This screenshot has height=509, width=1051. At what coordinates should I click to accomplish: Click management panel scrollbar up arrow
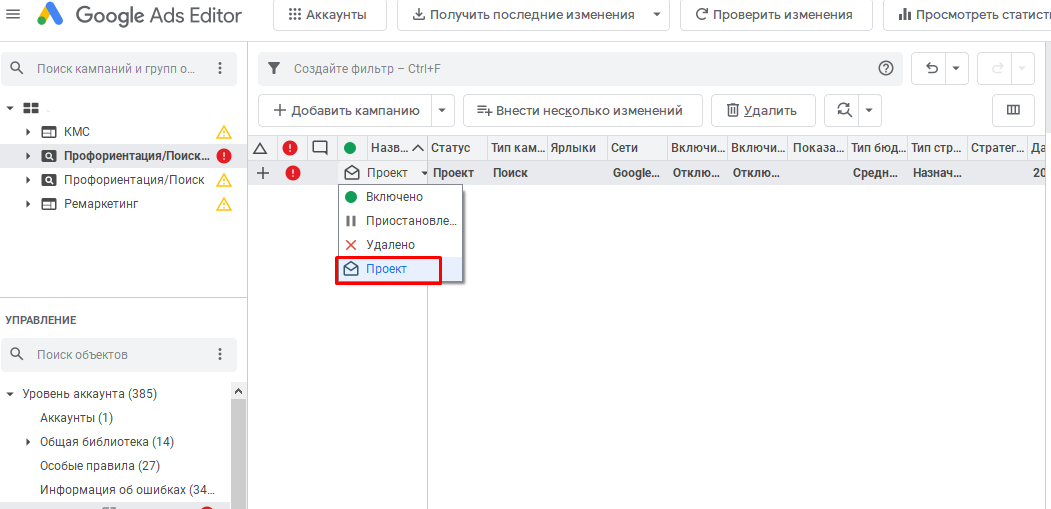click(x=239, y=390)
